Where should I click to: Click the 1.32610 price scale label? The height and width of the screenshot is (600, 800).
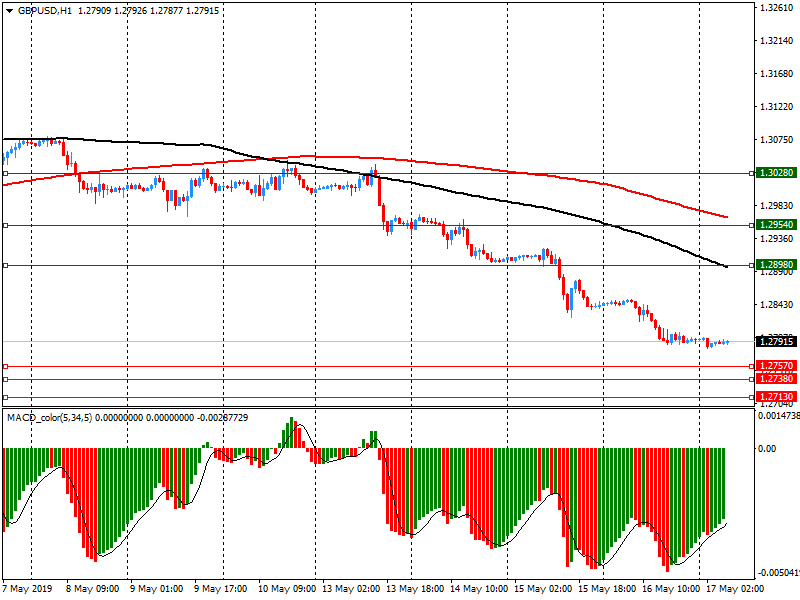click(776, 8)
